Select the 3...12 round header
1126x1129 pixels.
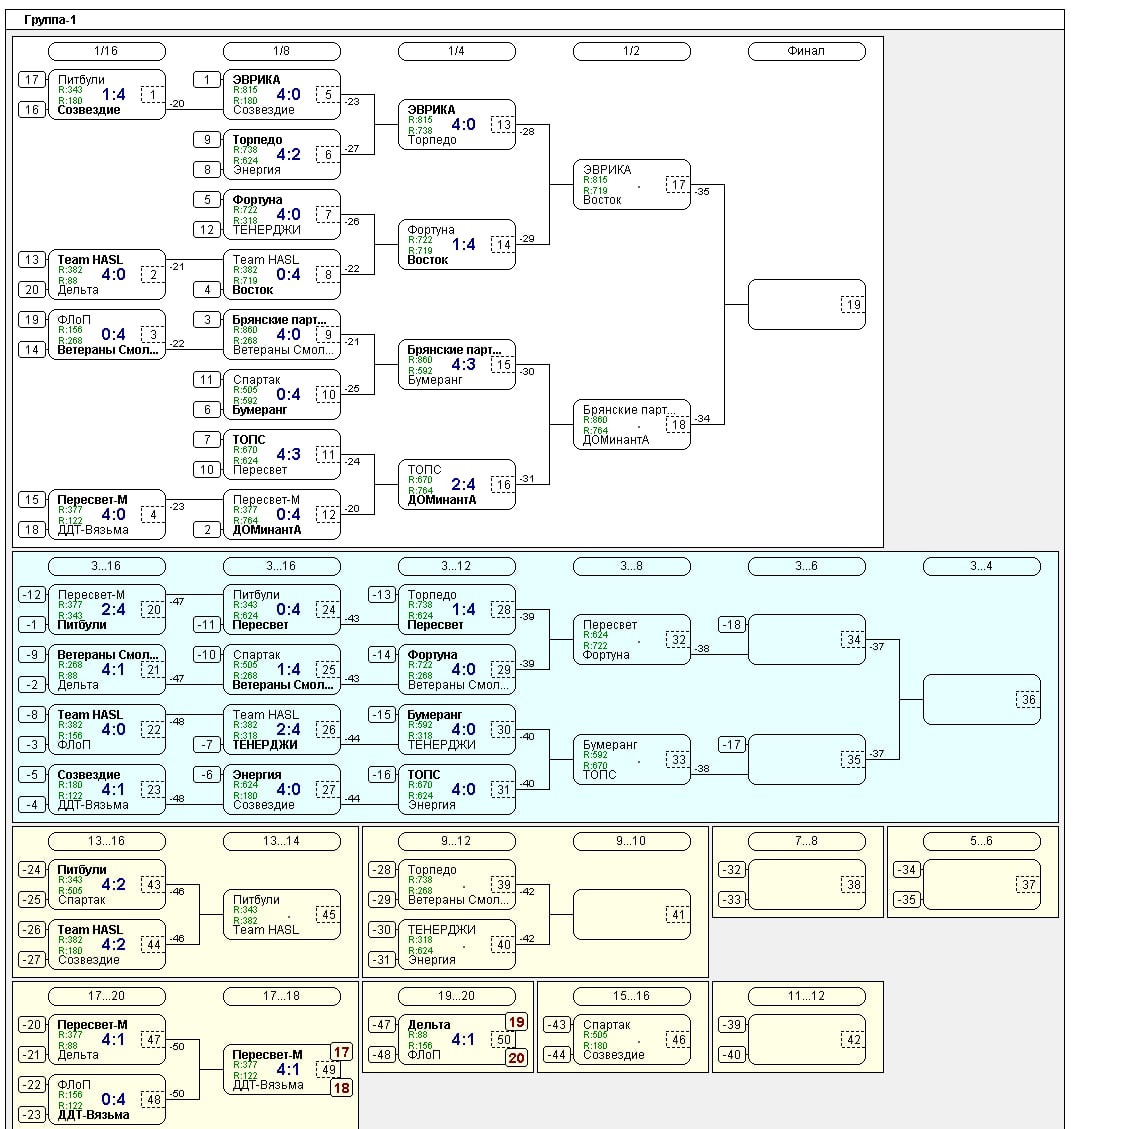point(456,566)
